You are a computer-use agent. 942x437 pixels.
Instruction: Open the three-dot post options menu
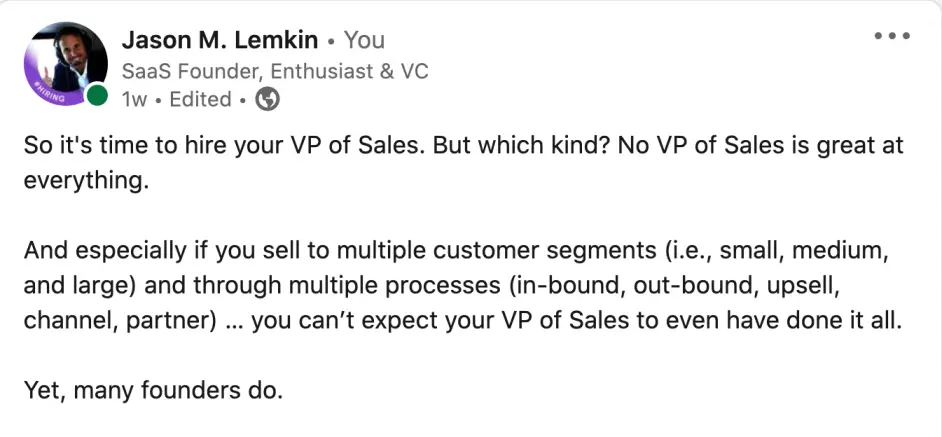(x=892, y=36)
